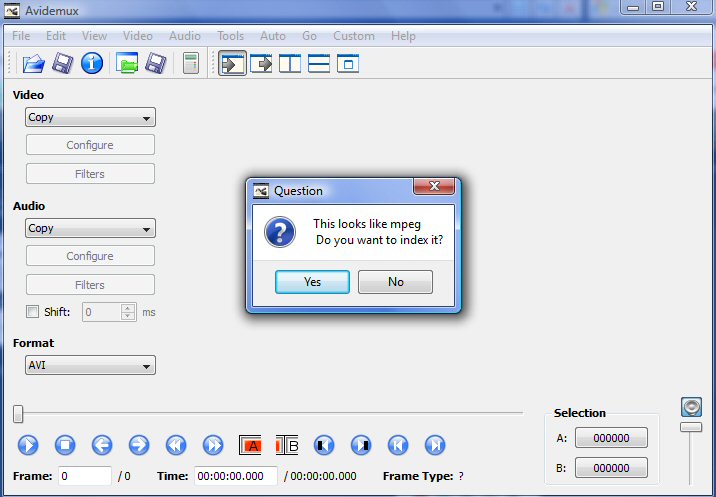Click the timeline seek slider handle

tap(19, 413)
